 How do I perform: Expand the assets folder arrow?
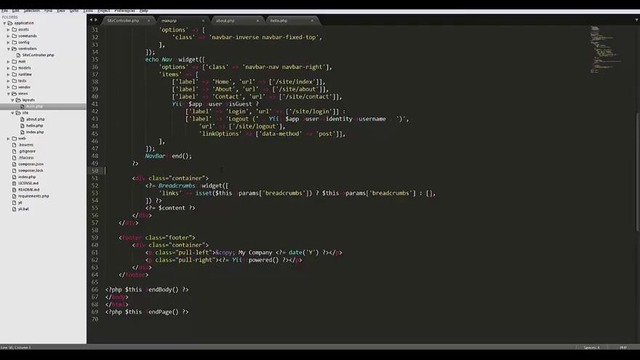click(x=8, y=29)
